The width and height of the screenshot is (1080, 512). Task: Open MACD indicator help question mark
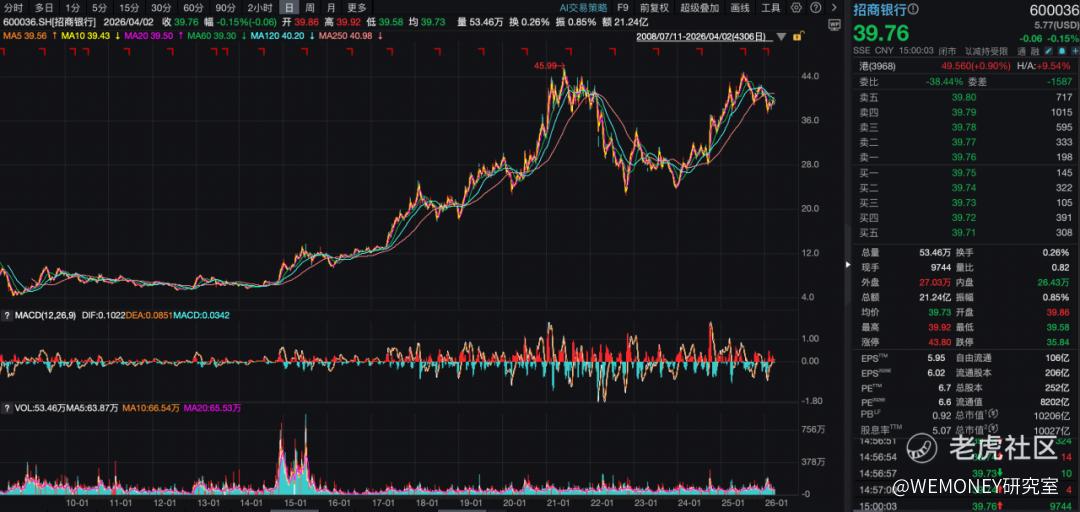click(x=6, y=315)
